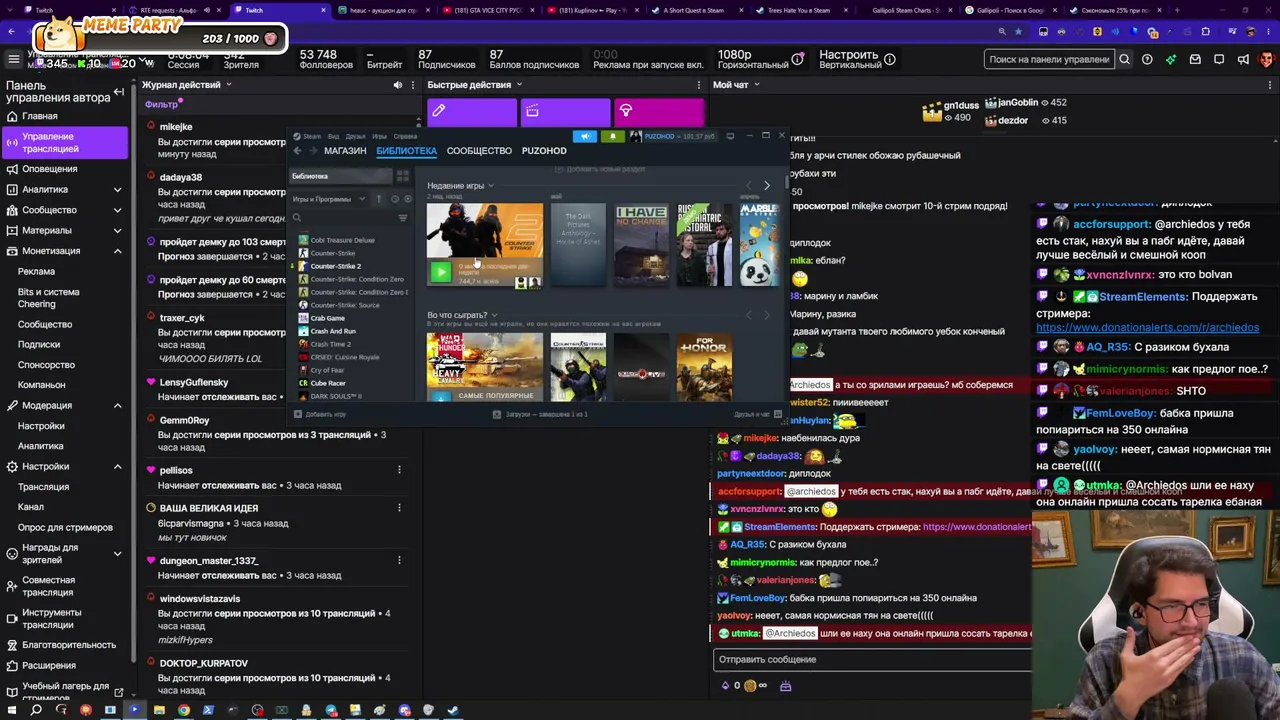
Task: Go to Главная in dashboard sidebar
Action: point(40,116)
